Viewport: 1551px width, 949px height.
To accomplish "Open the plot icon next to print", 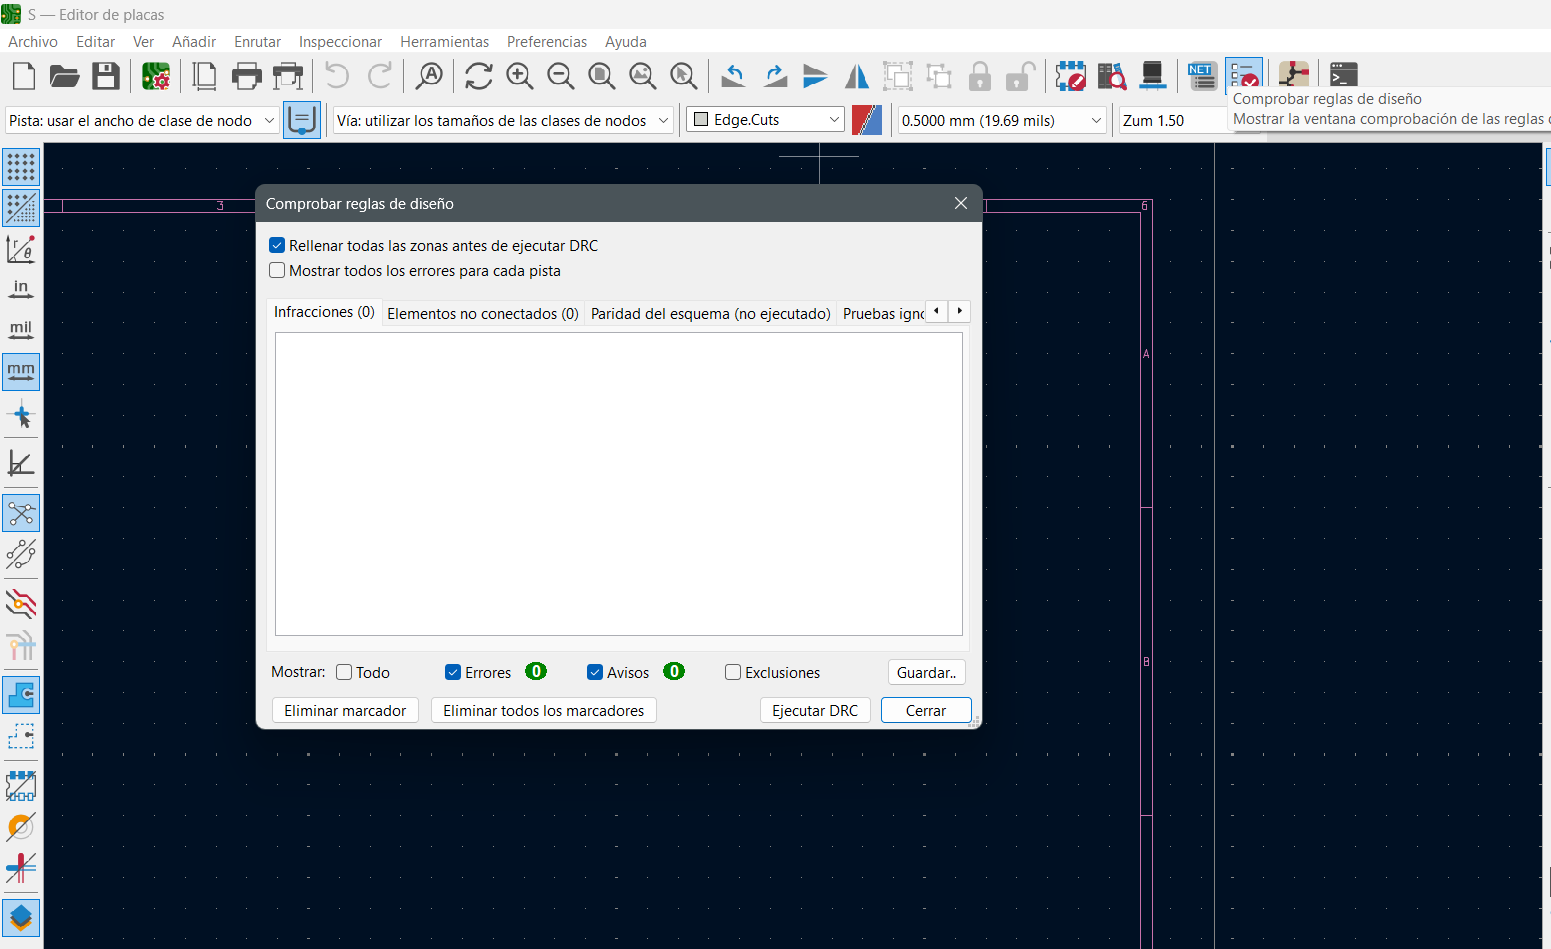I will coord(288,76).
